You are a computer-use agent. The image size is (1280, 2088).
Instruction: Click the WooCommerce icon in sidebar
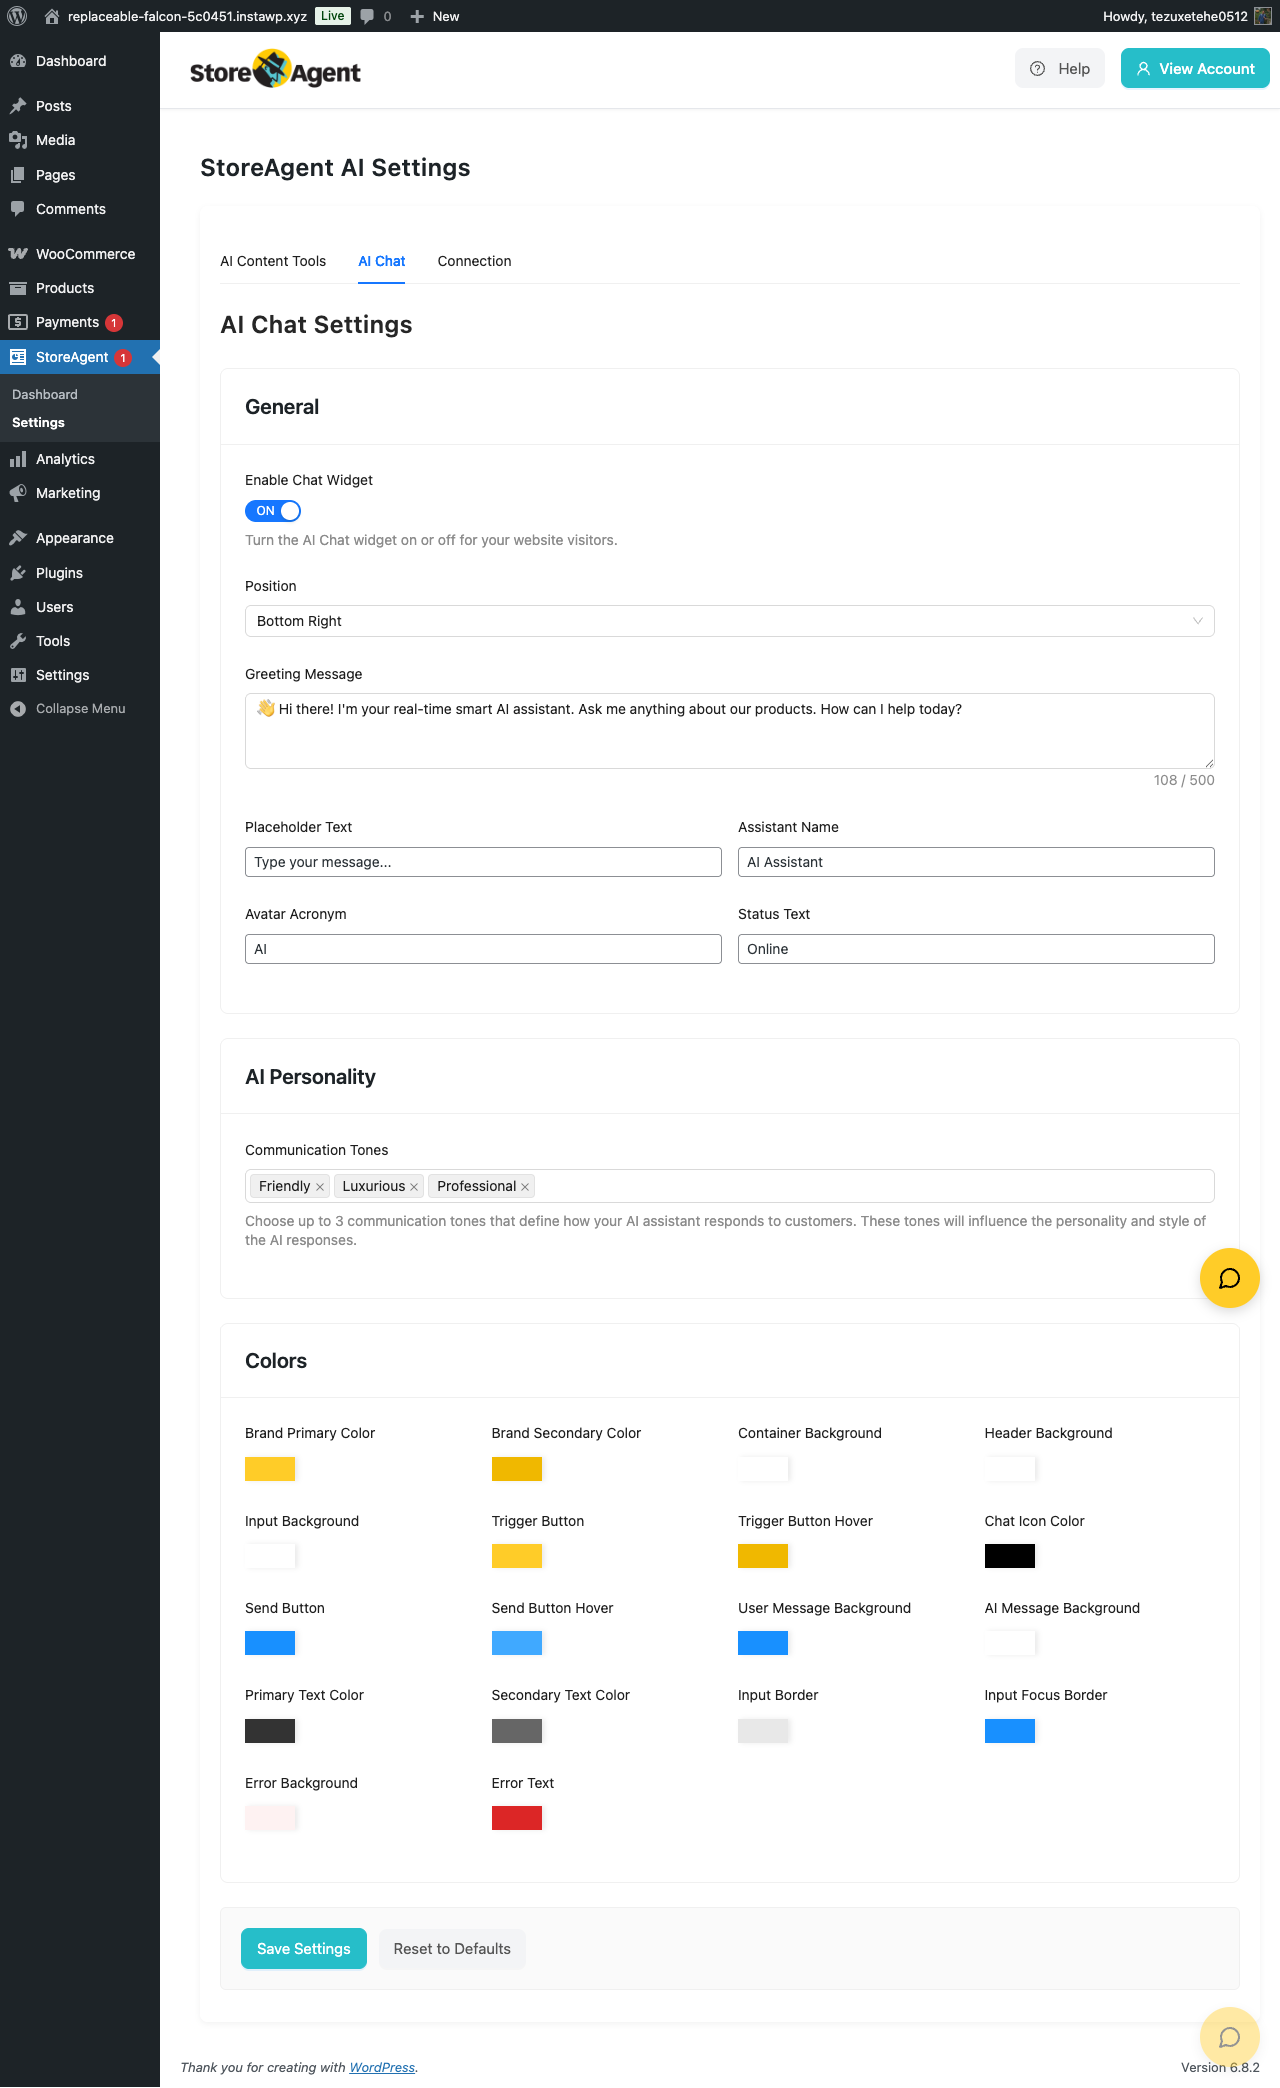pos(18,254)
